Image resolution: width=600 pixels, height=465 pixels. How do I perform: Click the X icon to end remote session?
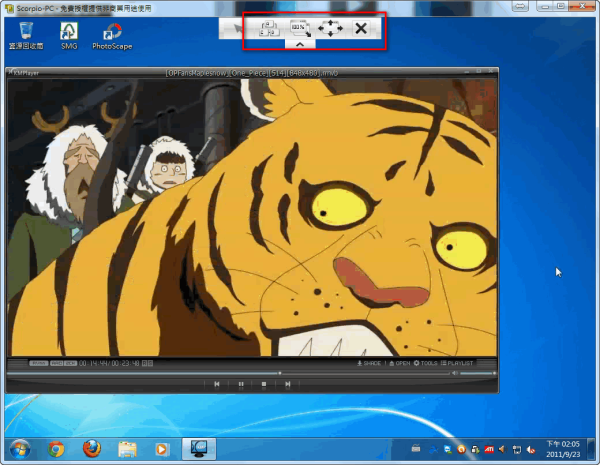[361, 29]
